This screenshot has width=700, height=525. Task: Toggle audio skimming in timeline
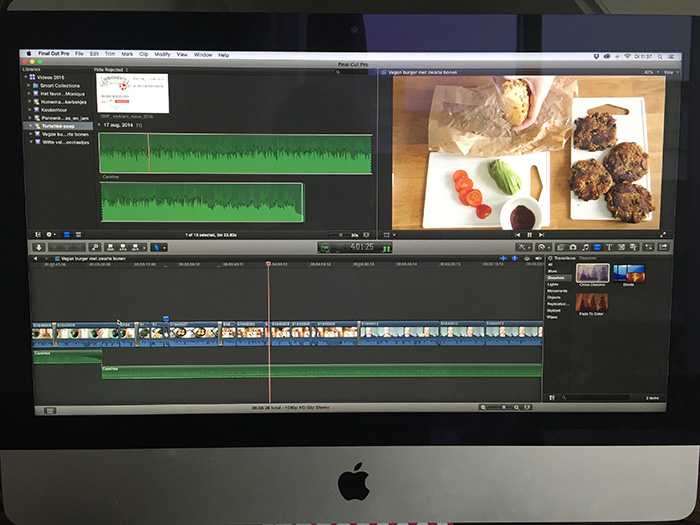515,258
